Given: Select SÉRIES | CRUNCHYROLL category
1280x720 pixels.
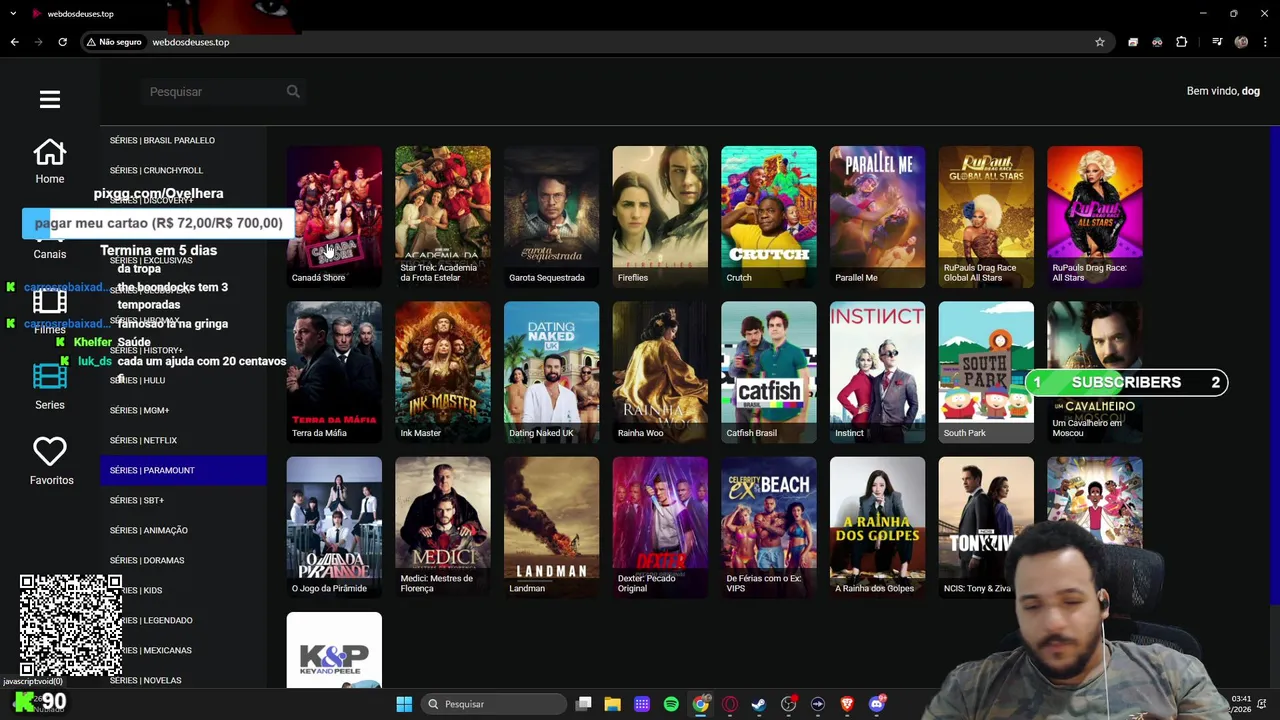Looking at the screenshot, I should (183, 170).
